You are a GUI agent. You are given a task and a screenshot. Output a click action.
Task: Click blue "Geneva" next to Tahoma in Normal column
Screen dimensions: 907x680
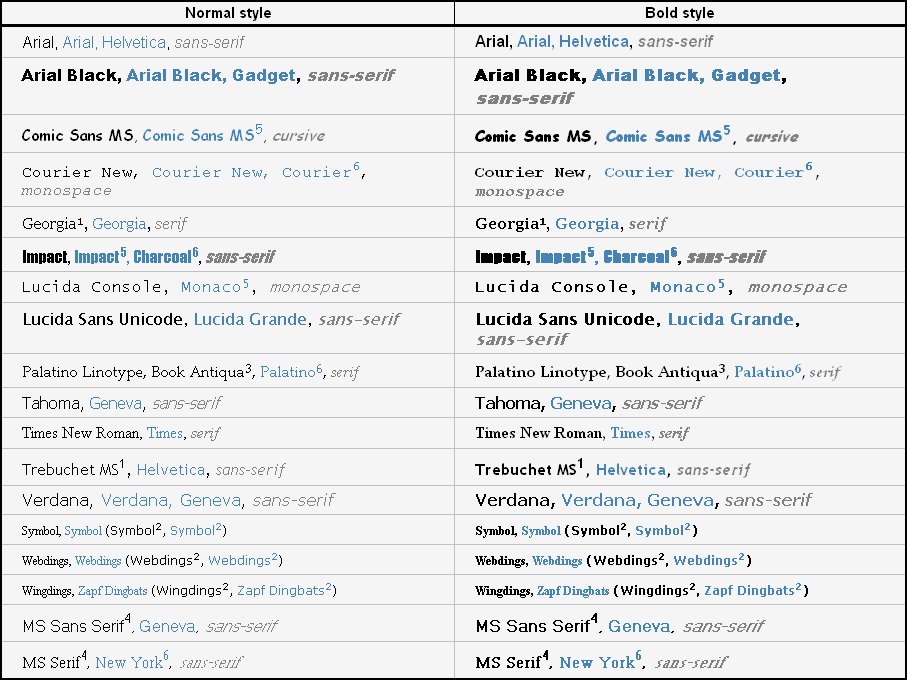point(116,403)
